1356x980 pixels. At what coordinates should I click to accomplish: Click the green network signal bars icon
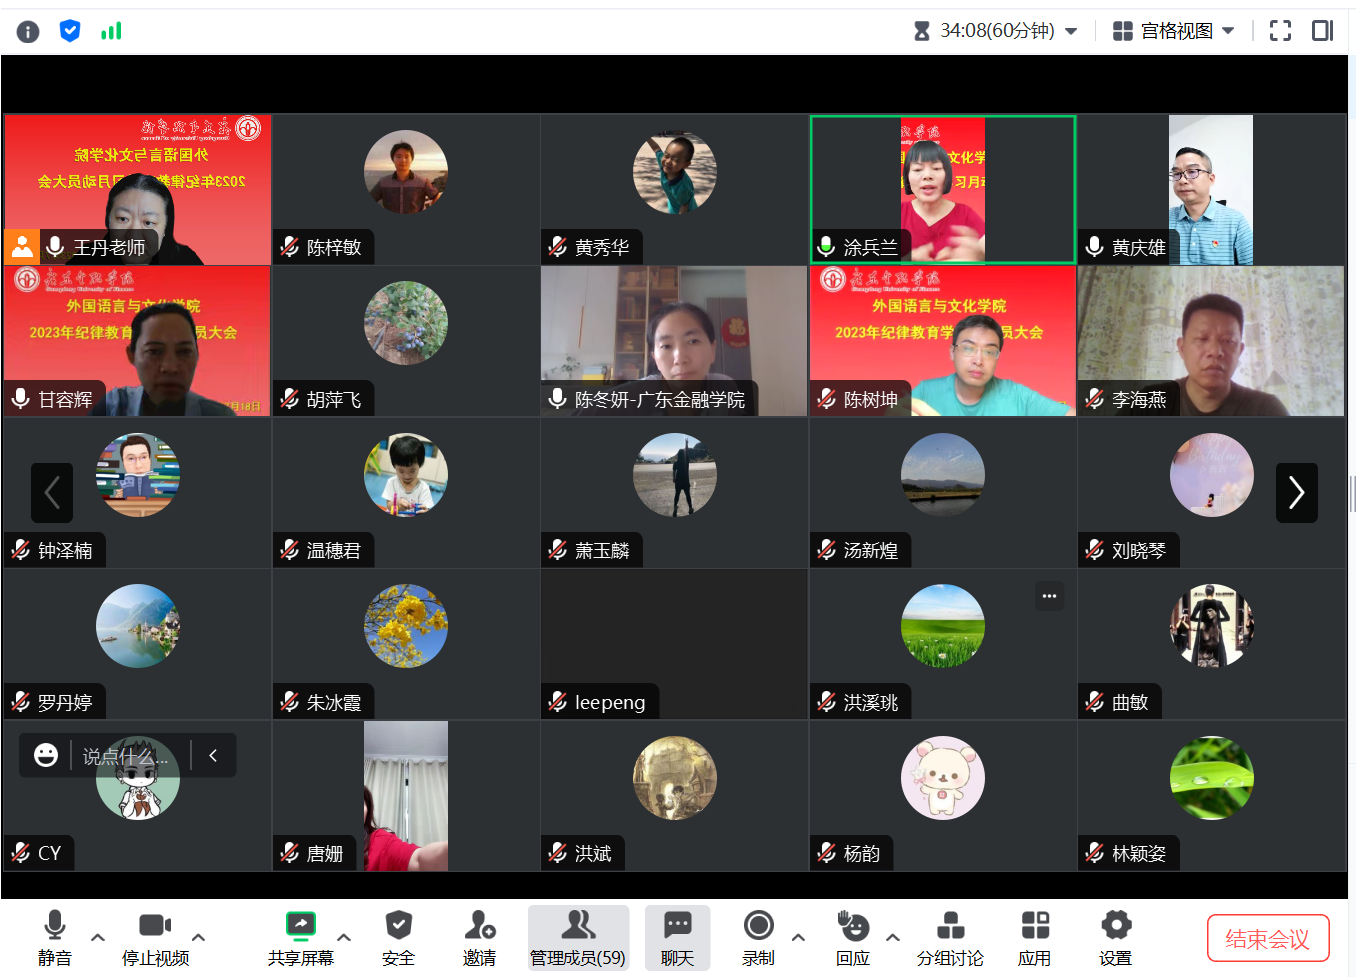pos(111,31)
